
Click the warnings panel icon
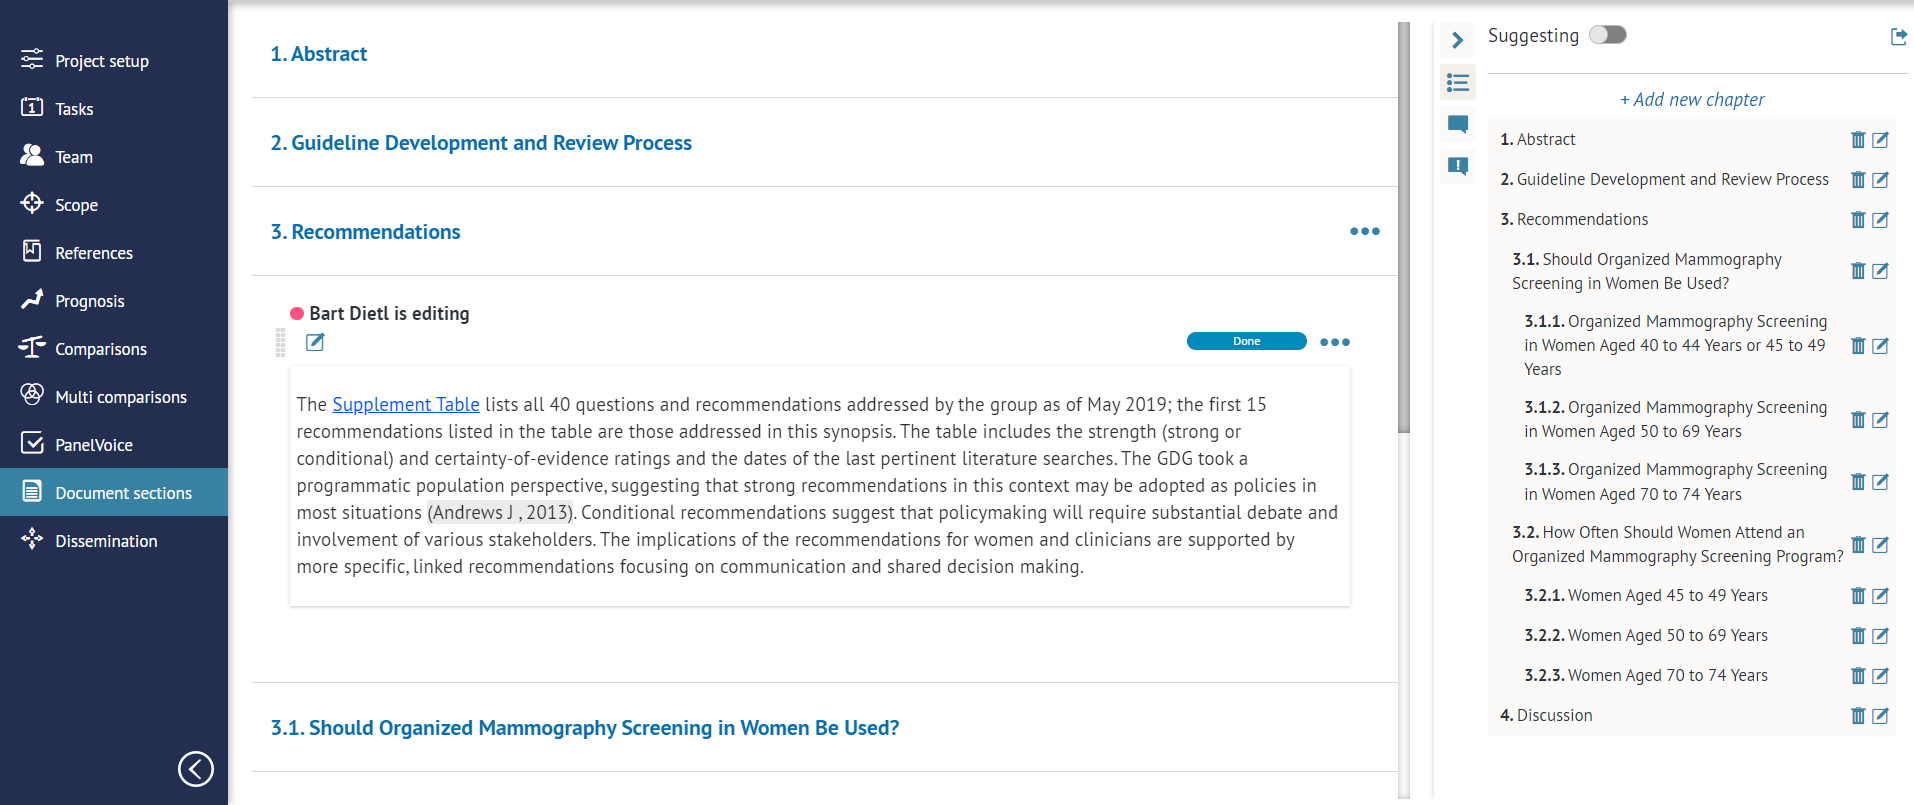(x=1457, y=166)
